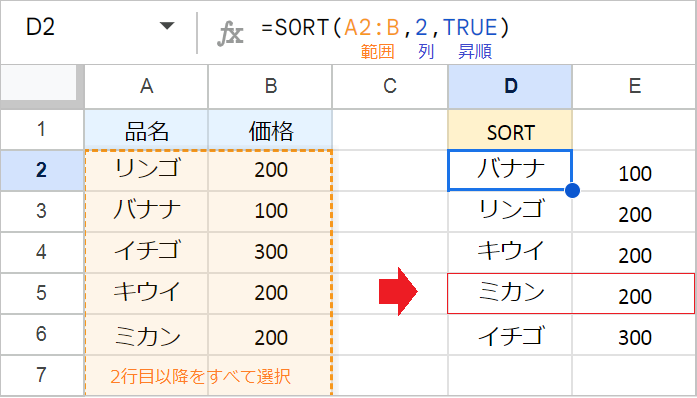The height and width of the screenshot is (398, 697).
Task: Select row 1 header
Action: tap(42, 129)
